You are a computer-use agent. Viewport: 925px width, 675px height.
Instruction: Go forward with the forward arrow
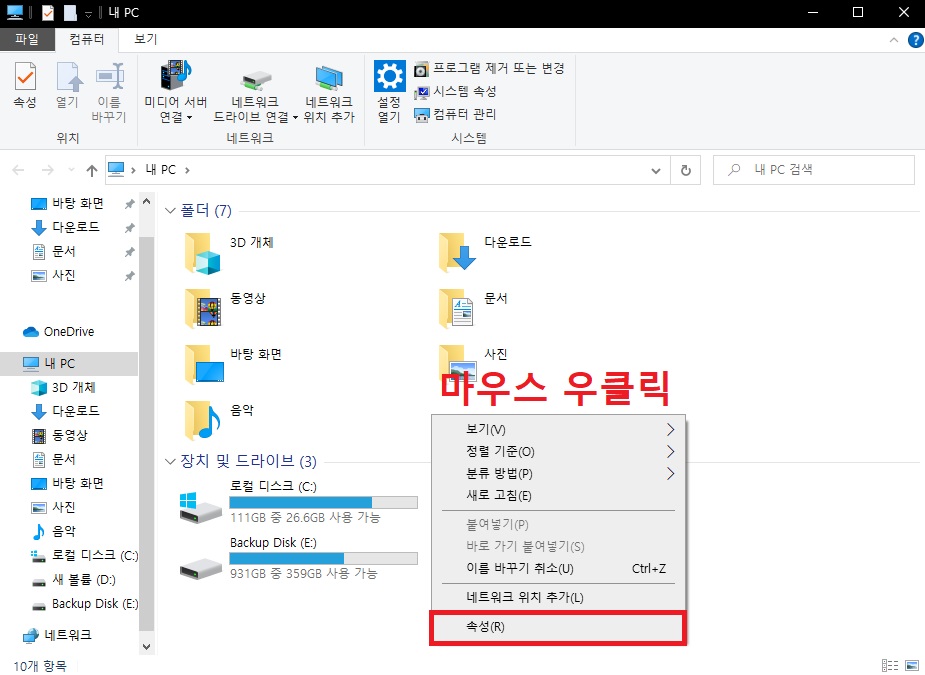pos(48,170)
